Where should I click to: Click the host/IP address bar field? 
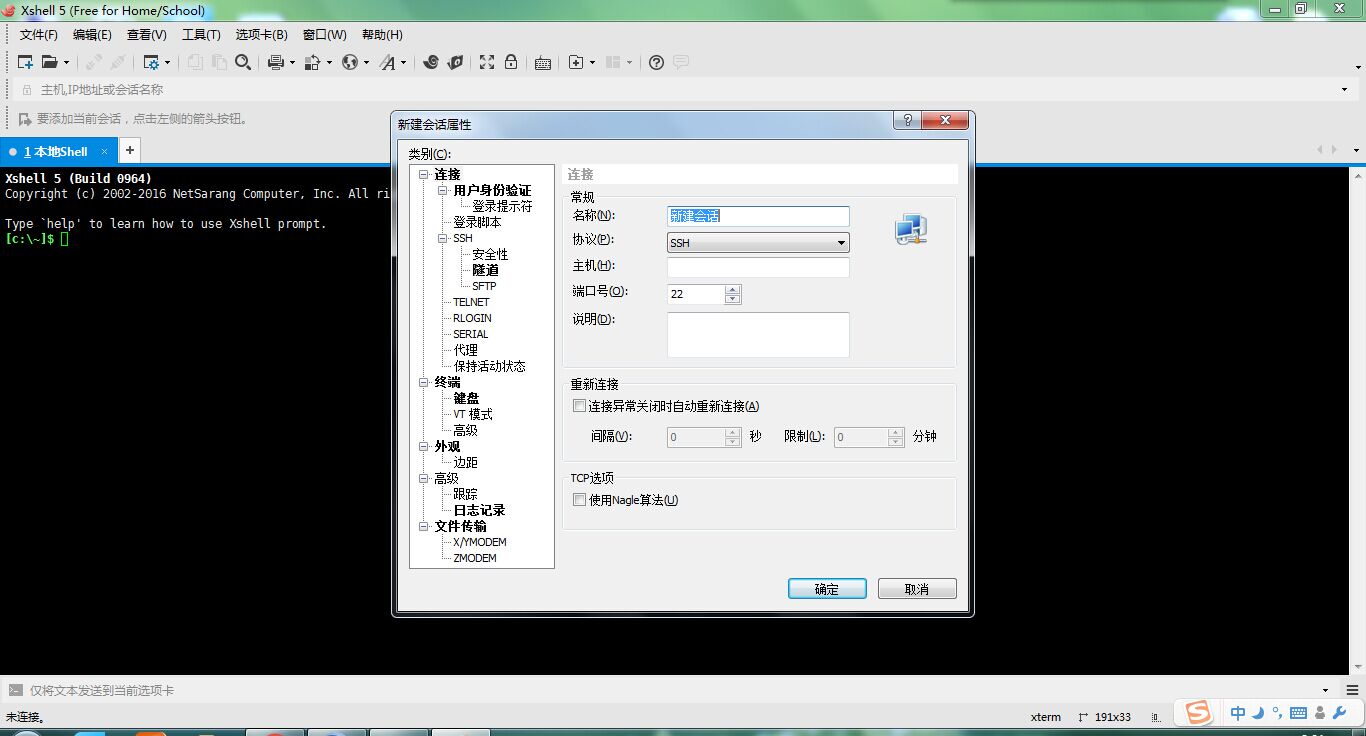point(680,90)
